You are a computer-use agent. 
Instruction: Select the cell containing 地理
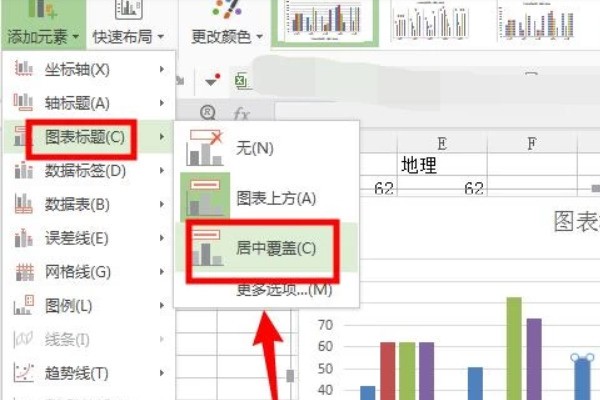coord(442,165)
